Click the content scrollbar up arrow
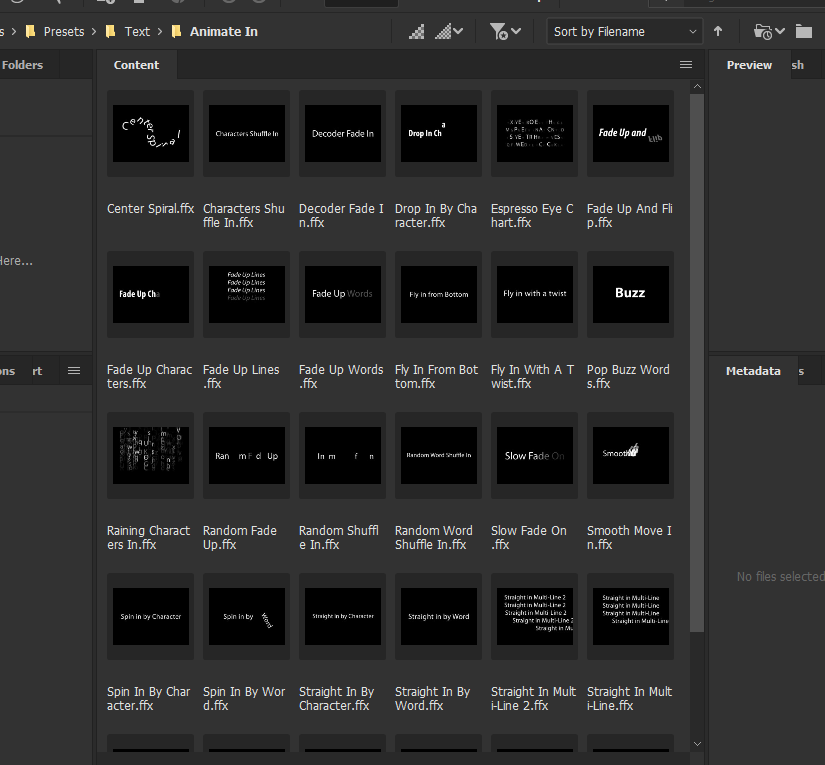 tap(697, 86)
